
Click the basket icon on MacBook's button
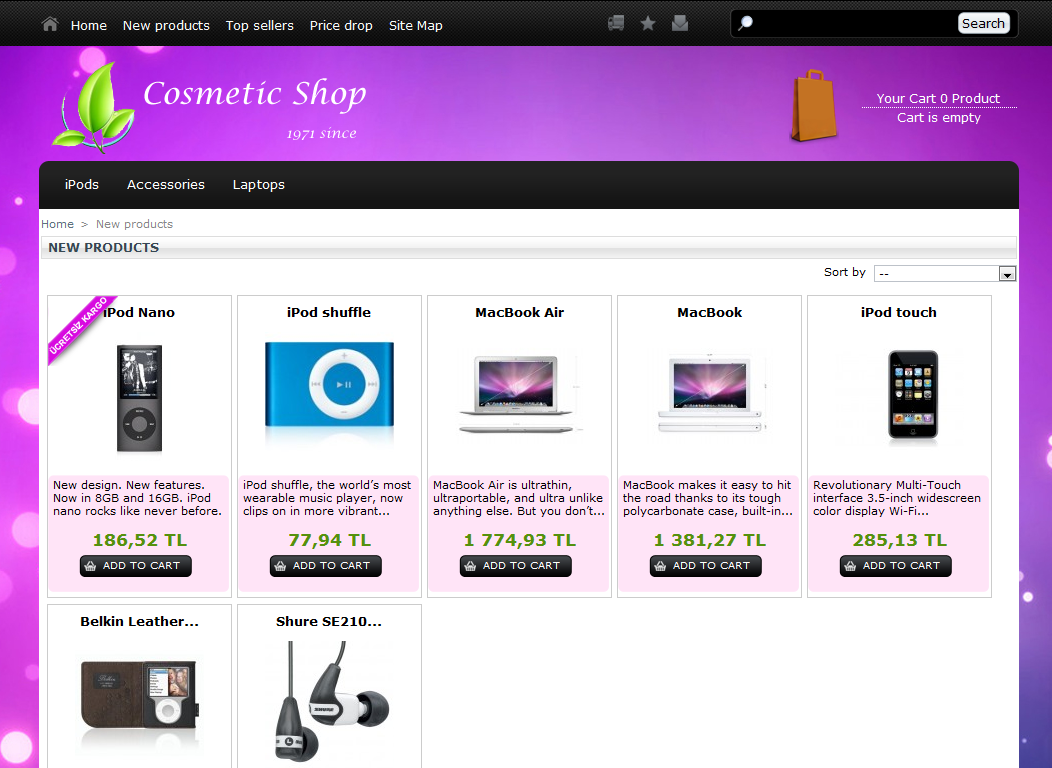pos(660,566)
